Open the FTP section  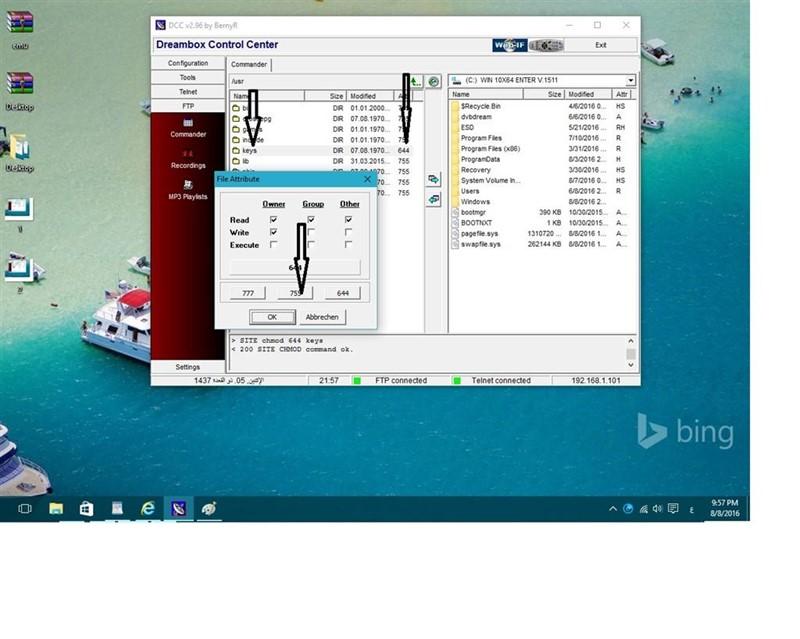pyautogui.click(x=188, y=106)
